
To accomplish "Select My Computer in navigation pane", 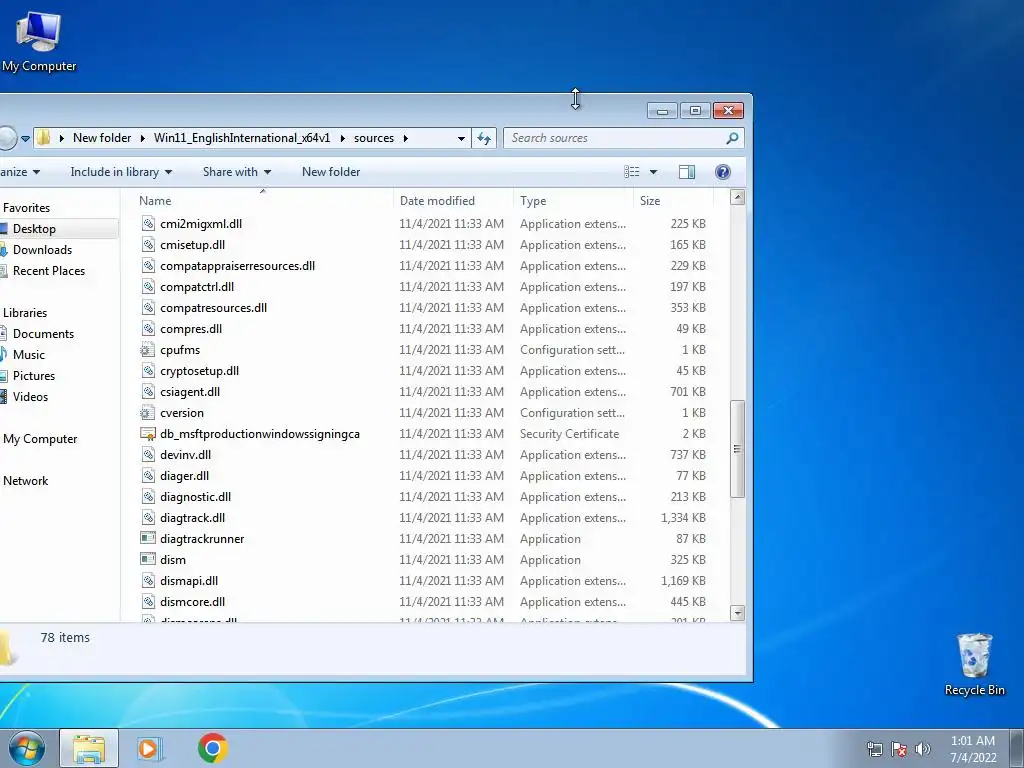I will (40, 439).
